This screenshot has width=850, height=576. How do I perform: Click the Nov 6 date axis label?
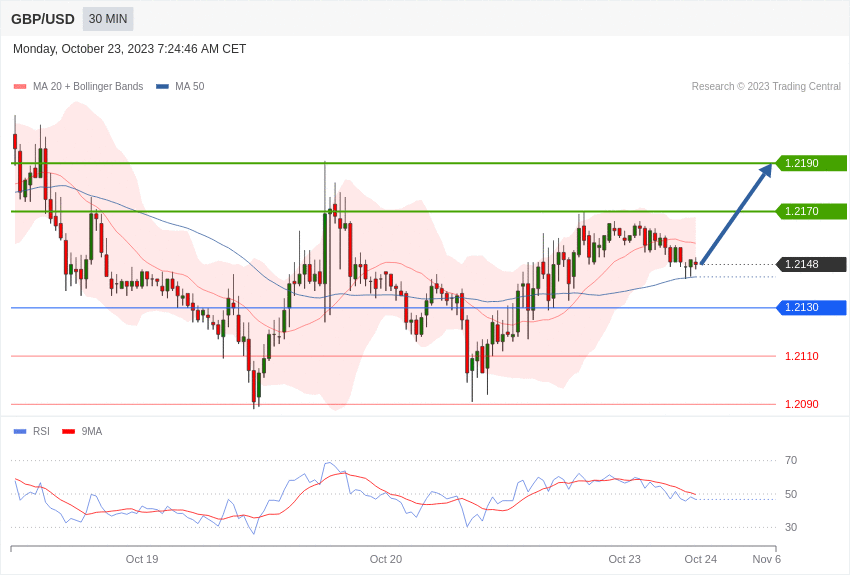(767, 559)
